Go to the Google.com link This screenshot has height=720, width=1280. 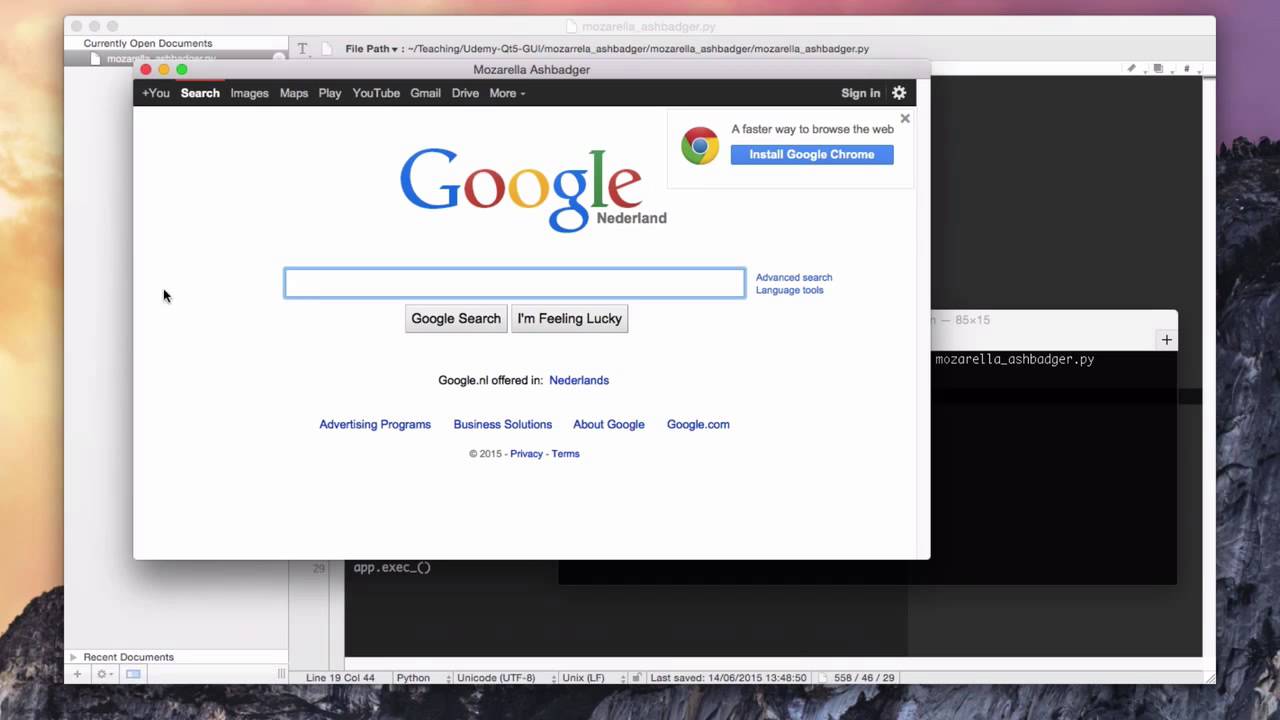click(x=698, y=424)
